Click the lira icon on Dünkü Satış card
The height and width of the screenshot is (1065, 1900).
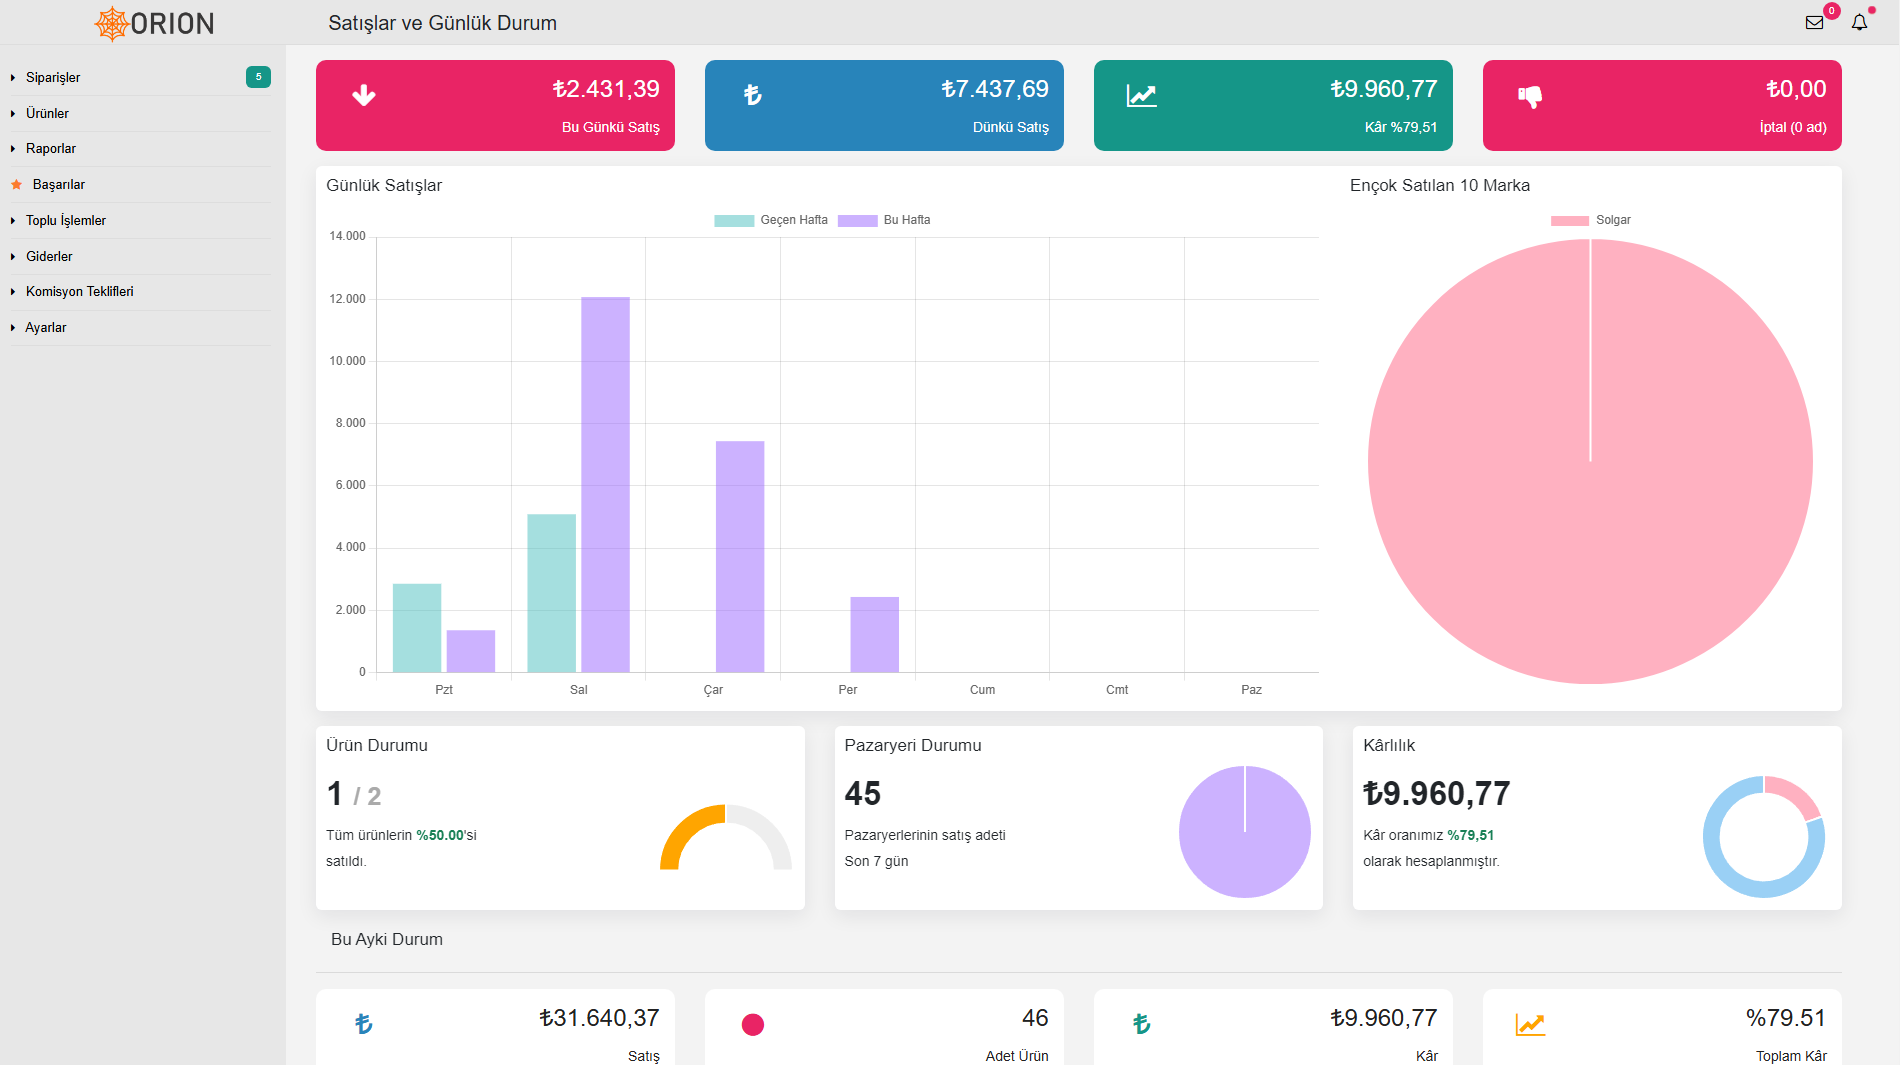pos(753,95)
